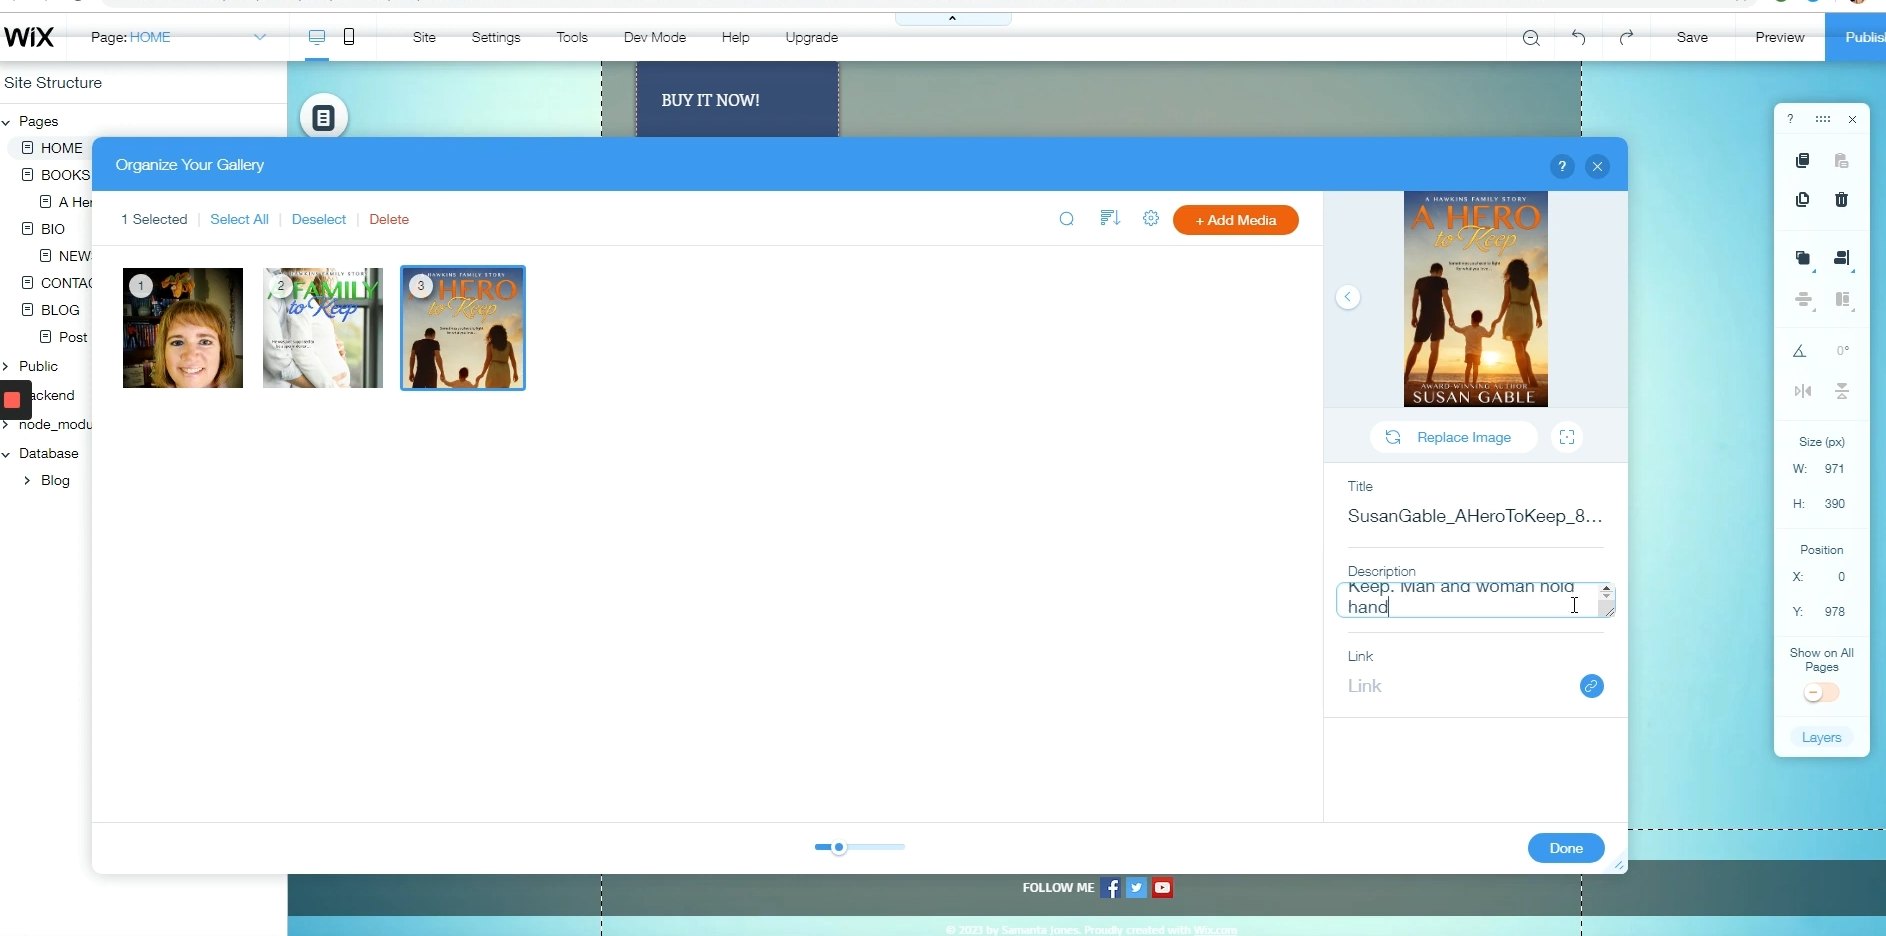Click the Add Media button
The width and height of the screenshot is (1886, 936).
pyautogui.click(x=1236, y=220)
